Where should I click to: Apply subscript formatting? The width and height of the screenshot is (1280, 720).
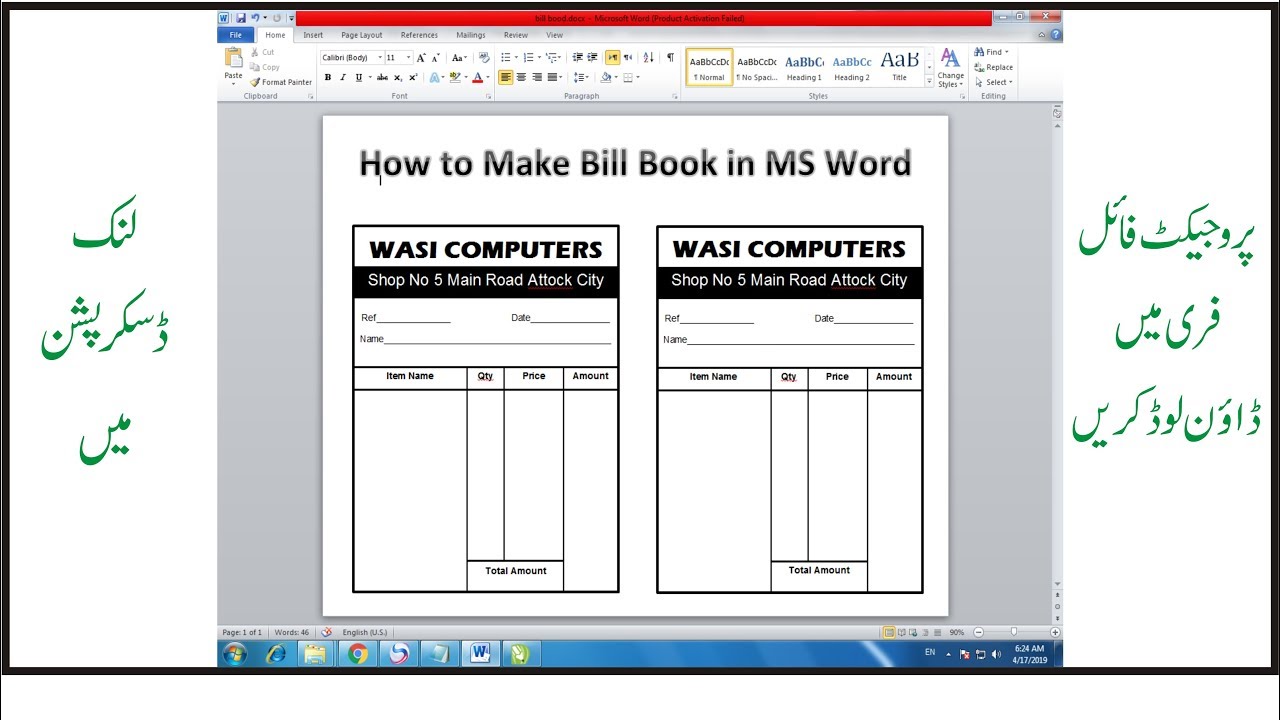point(398,77)
